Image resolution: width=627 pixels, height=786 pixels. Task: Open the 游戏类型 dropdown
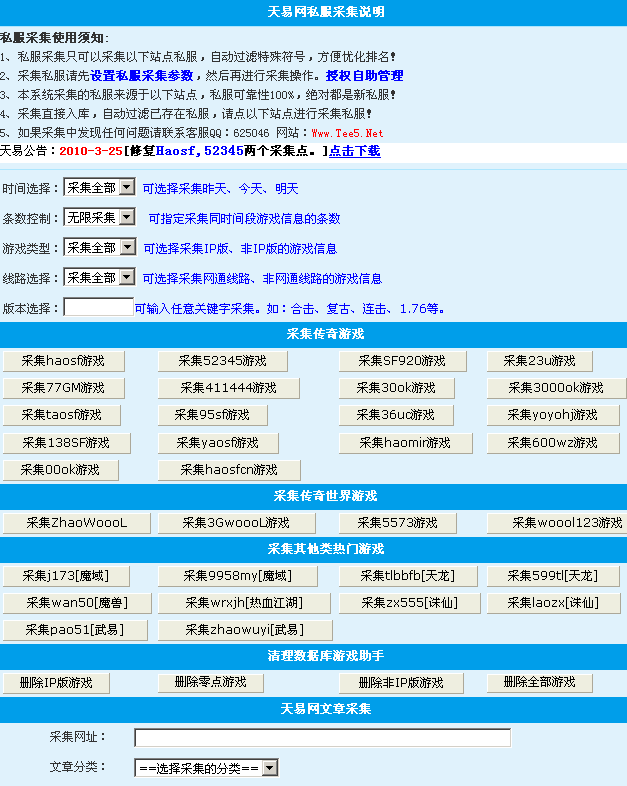(x=99, y=247)
